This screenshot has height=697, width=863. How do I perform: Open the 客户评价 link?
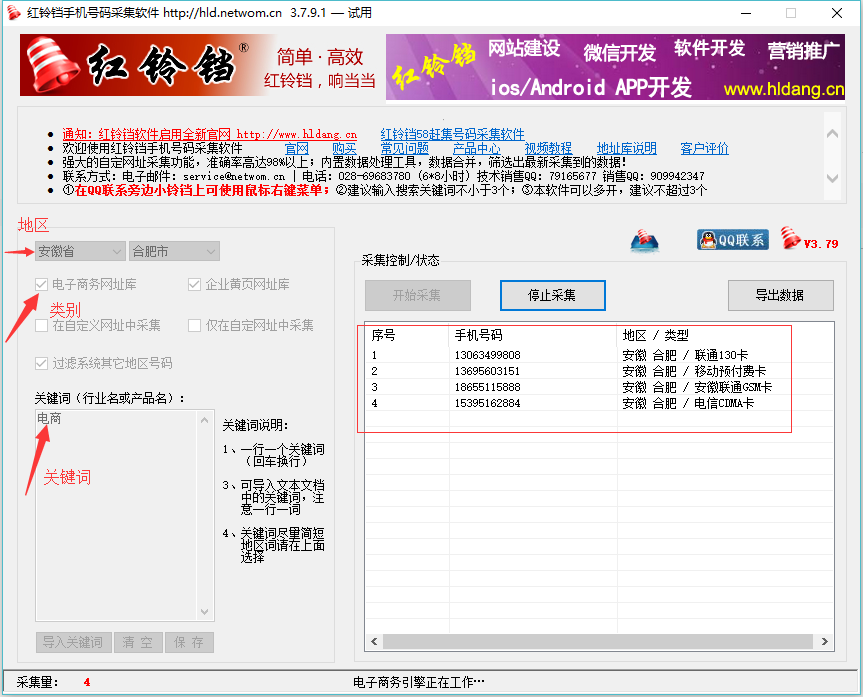coord(704,148)
